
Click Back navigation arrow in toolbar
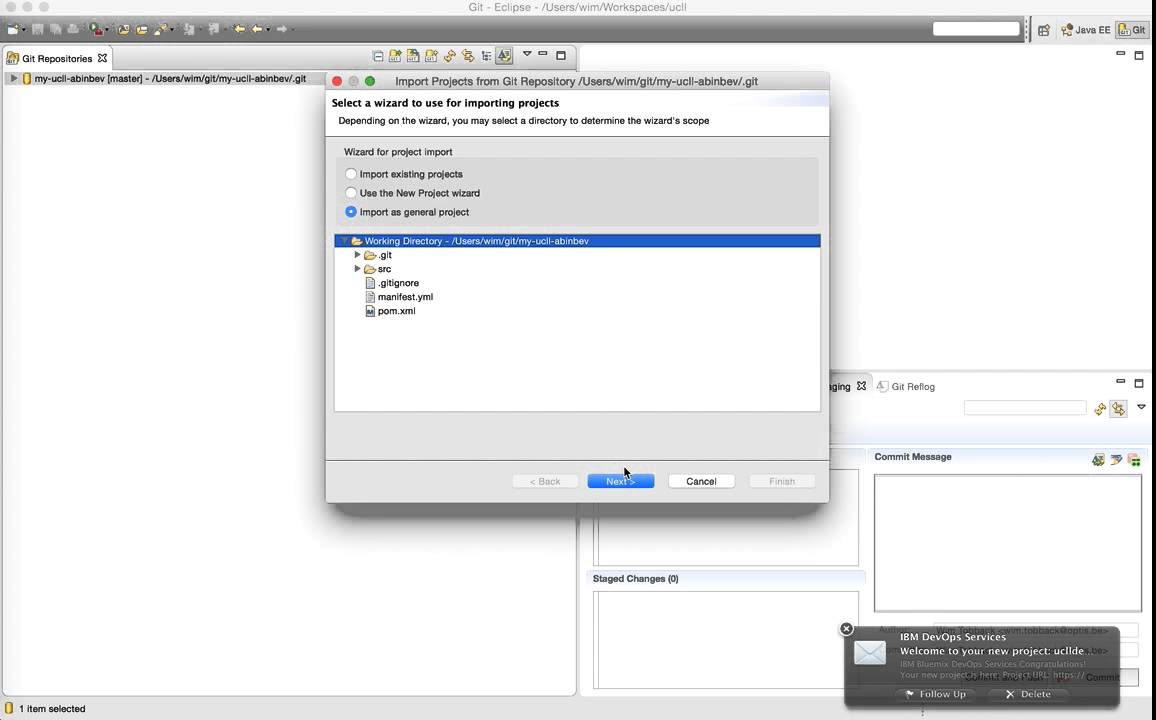tap(257, 29)
